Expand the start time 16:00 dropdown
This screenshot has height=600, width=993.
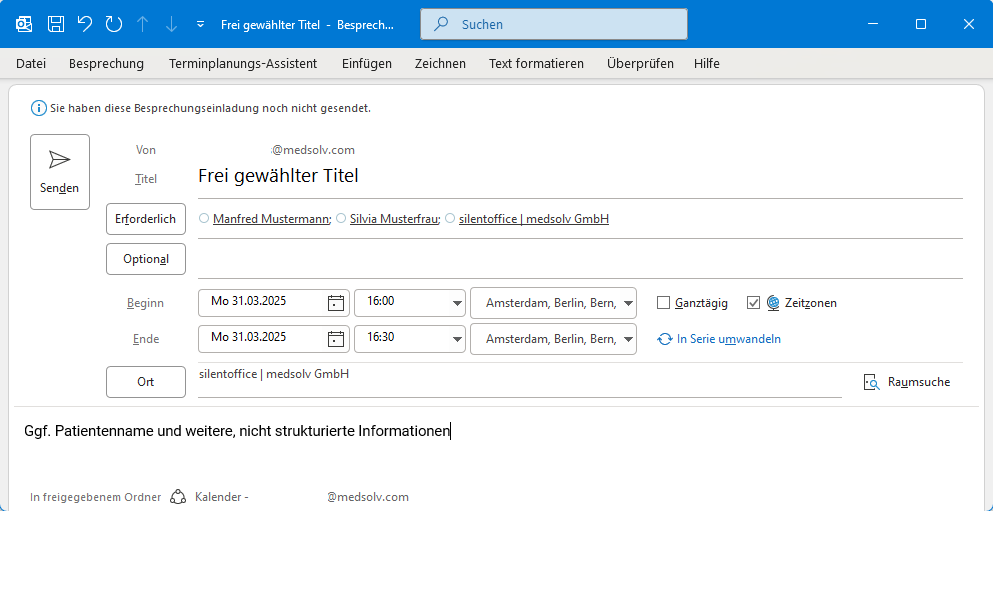(457, 303)
